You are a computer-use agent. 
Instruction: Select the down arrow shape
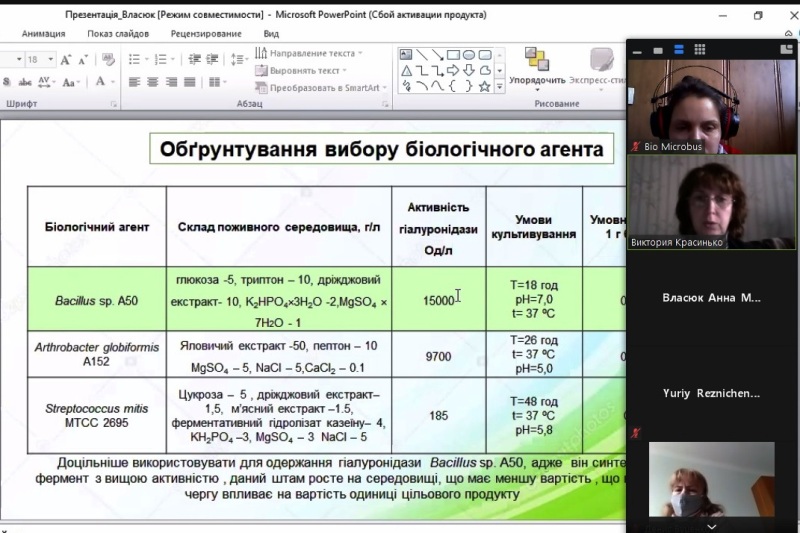point(469,70)
